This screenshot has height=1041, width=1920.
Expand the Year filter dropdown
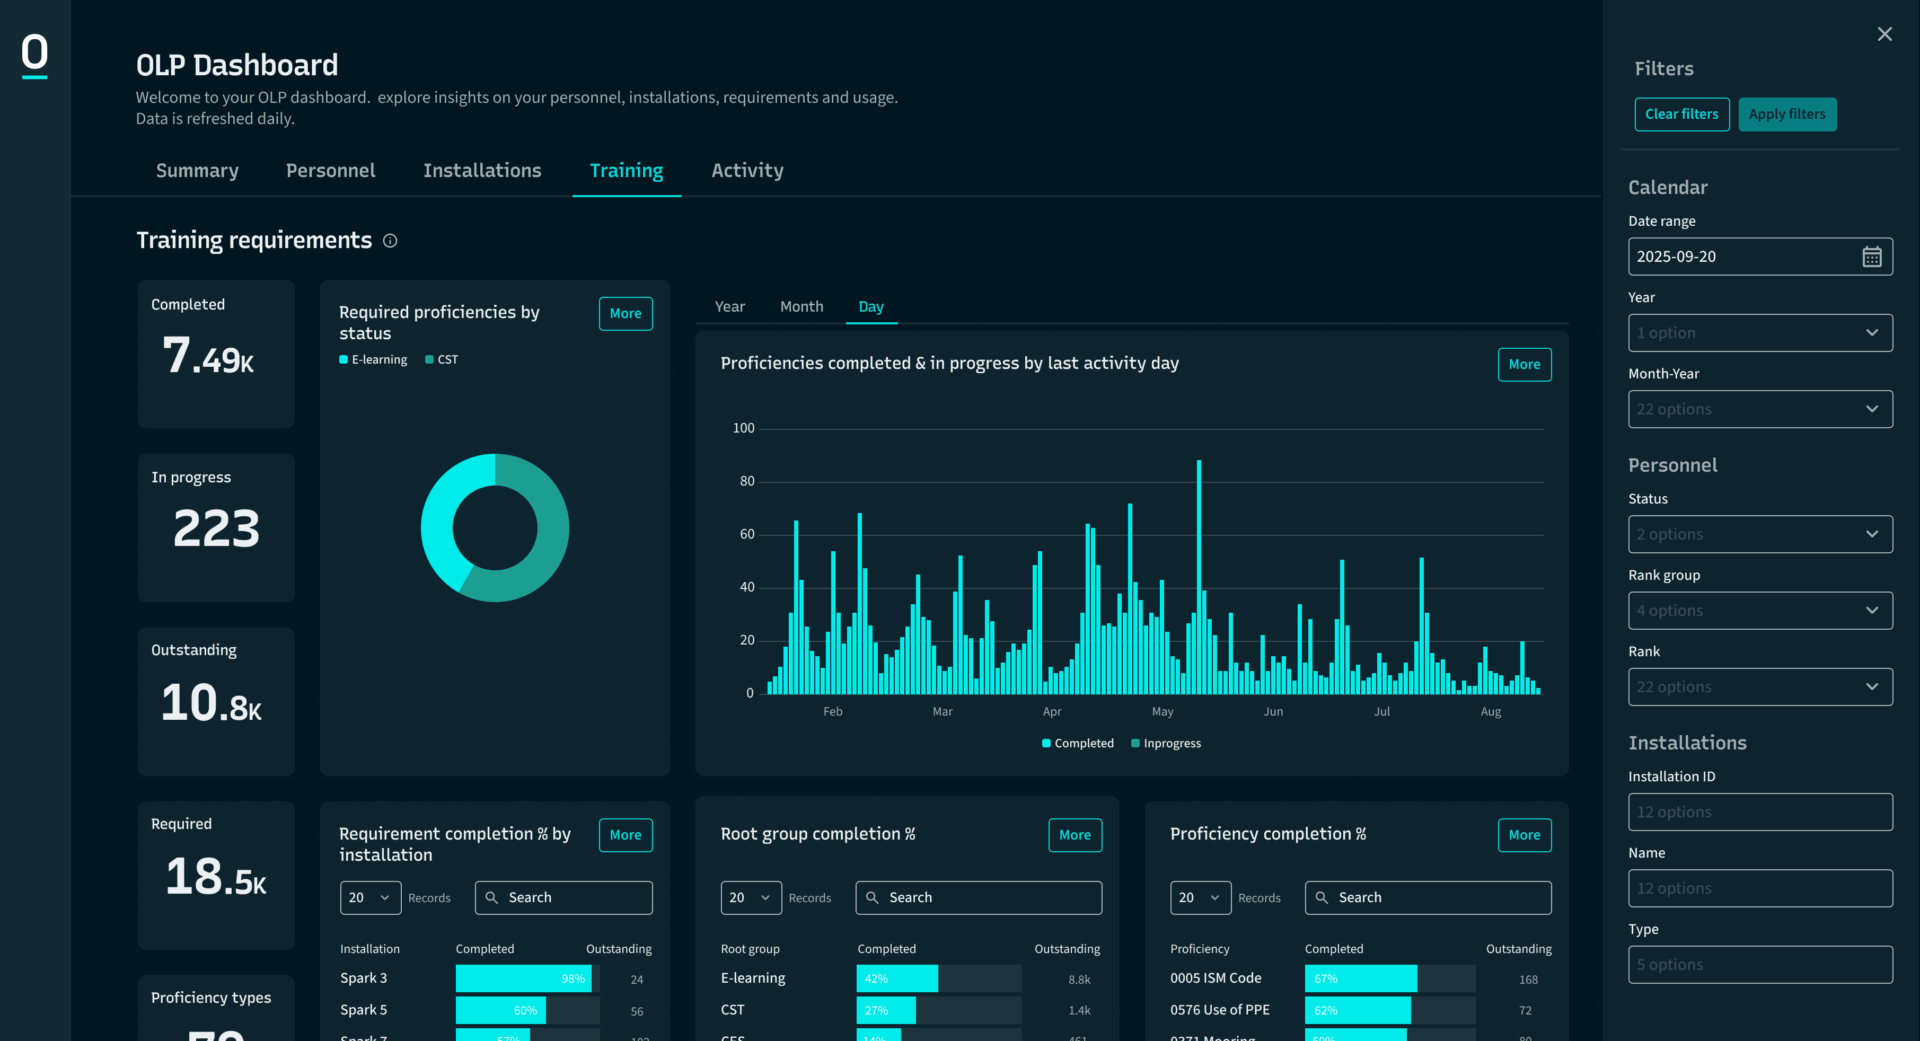click(1759, 333)
